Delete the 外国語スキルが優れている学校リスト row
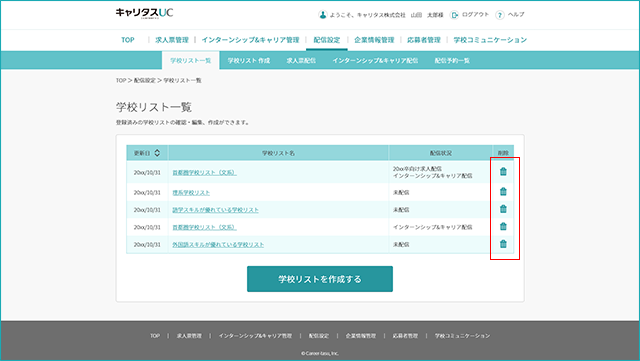Viewport: 640px width, 361px height. tap(503, 244)
